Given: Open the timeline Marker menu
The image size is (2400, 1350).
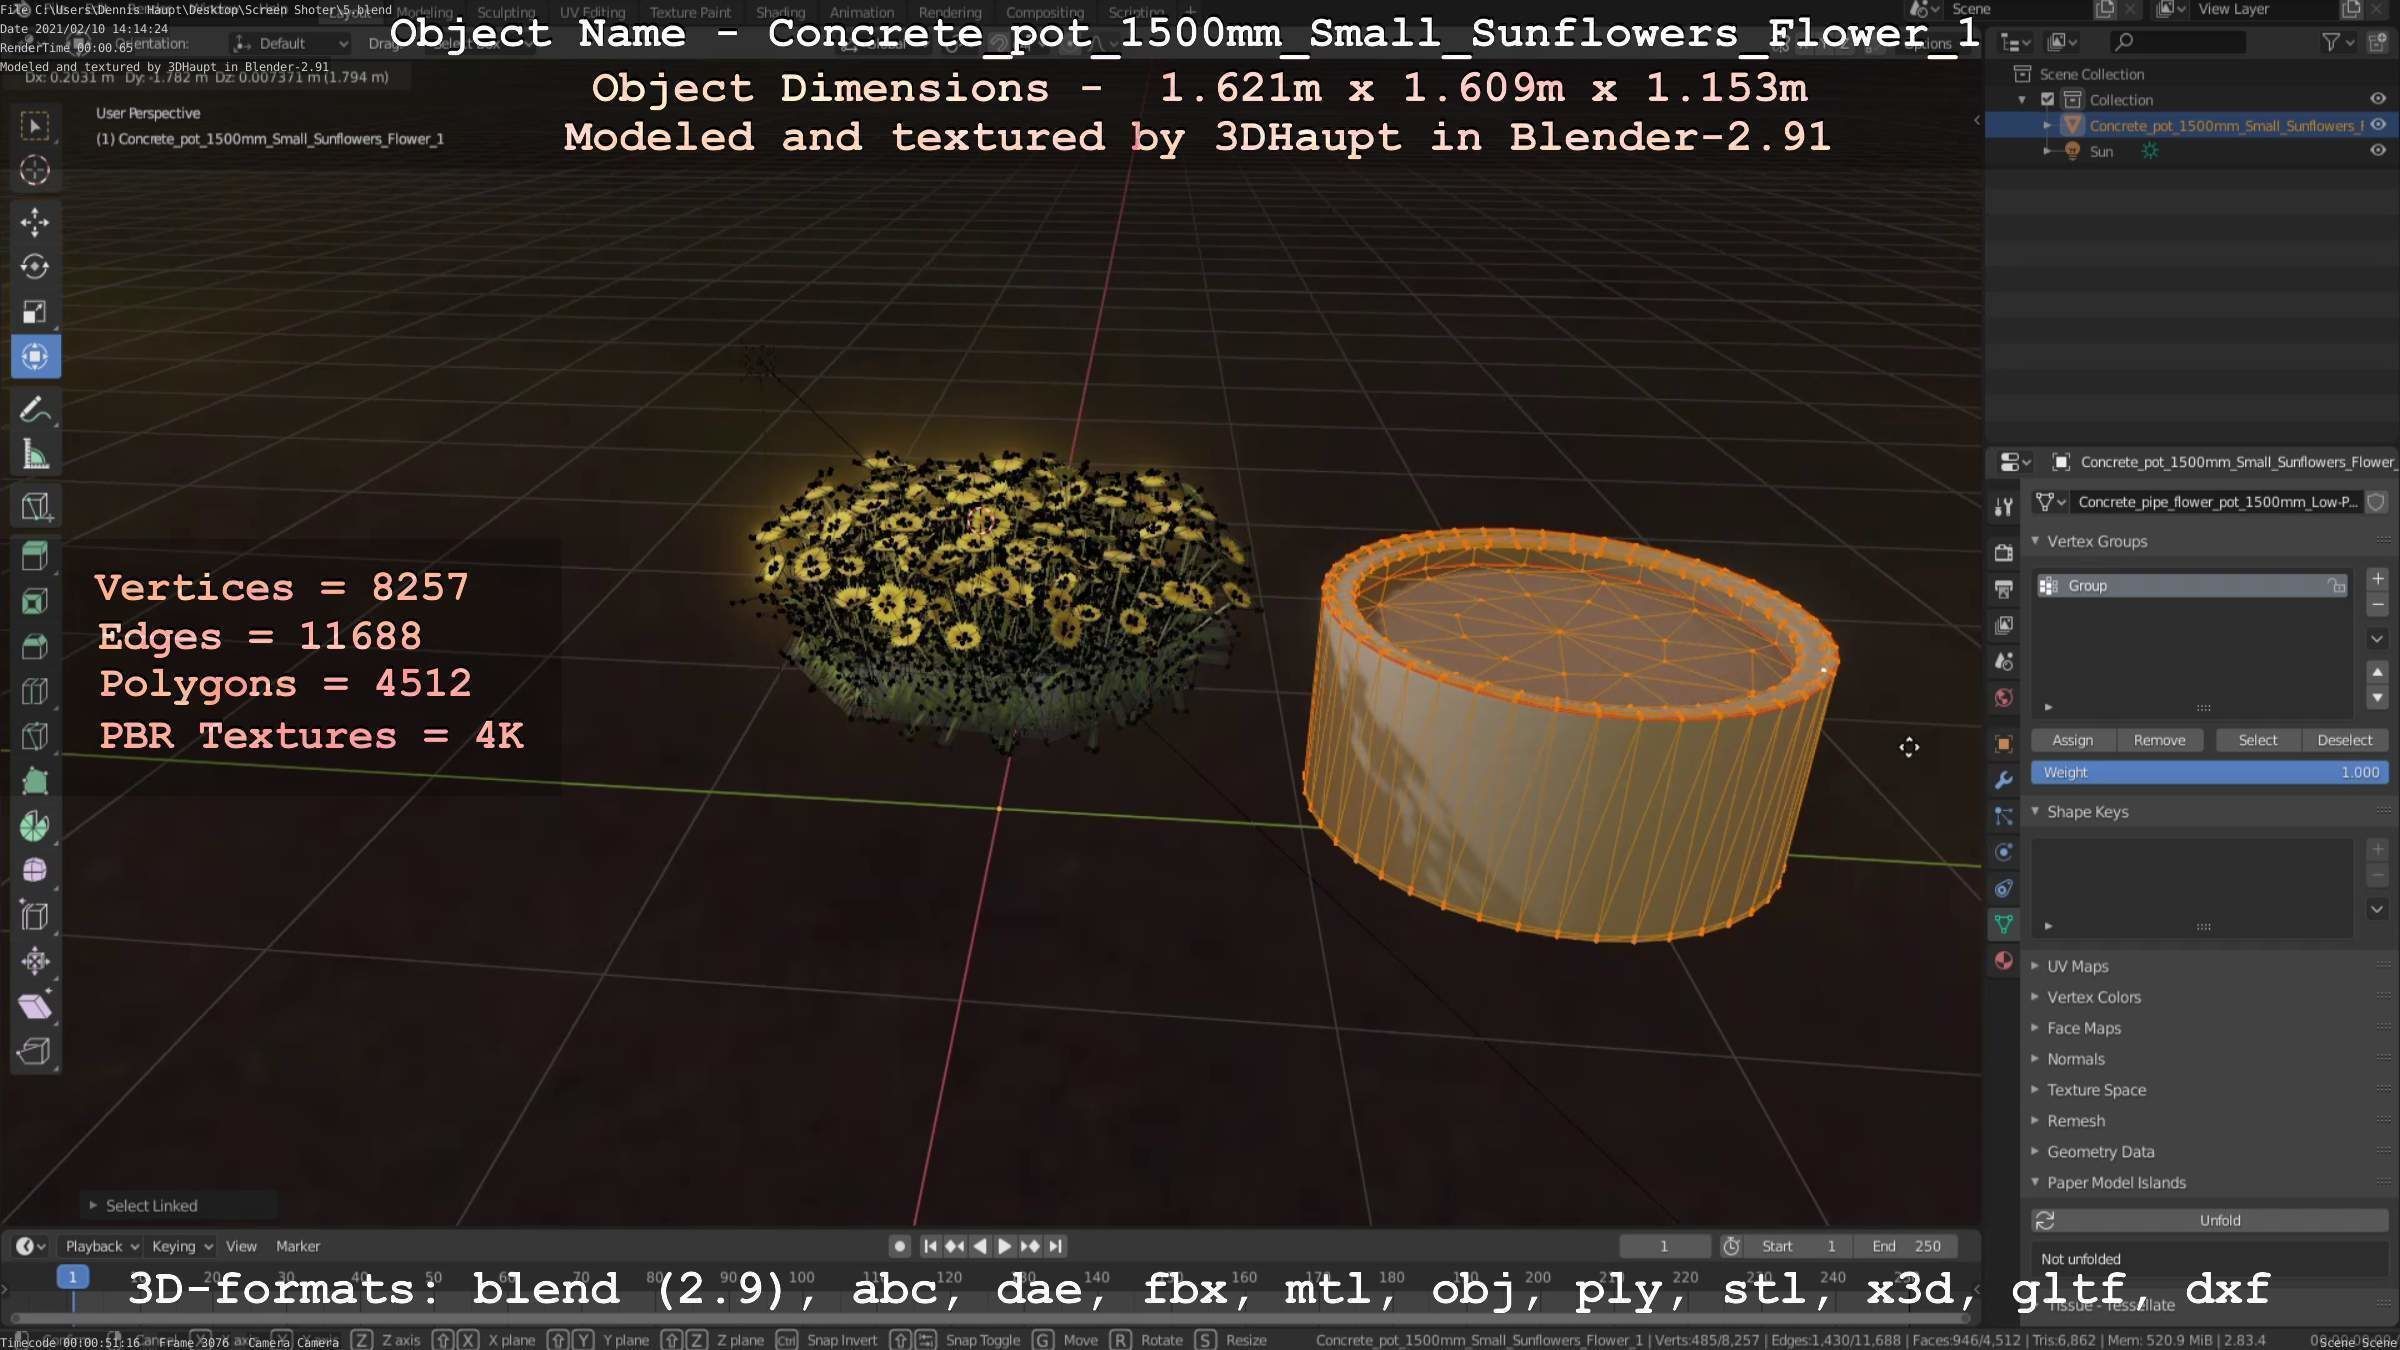Looking at the screenshot, I should (x=298, y=1246).
